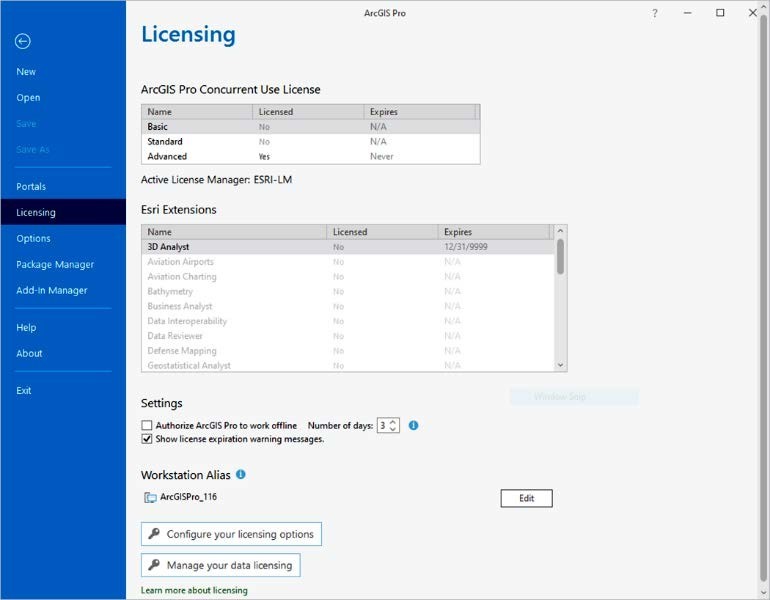Minimize the ArcGIS Pro window

coord(688,13)
